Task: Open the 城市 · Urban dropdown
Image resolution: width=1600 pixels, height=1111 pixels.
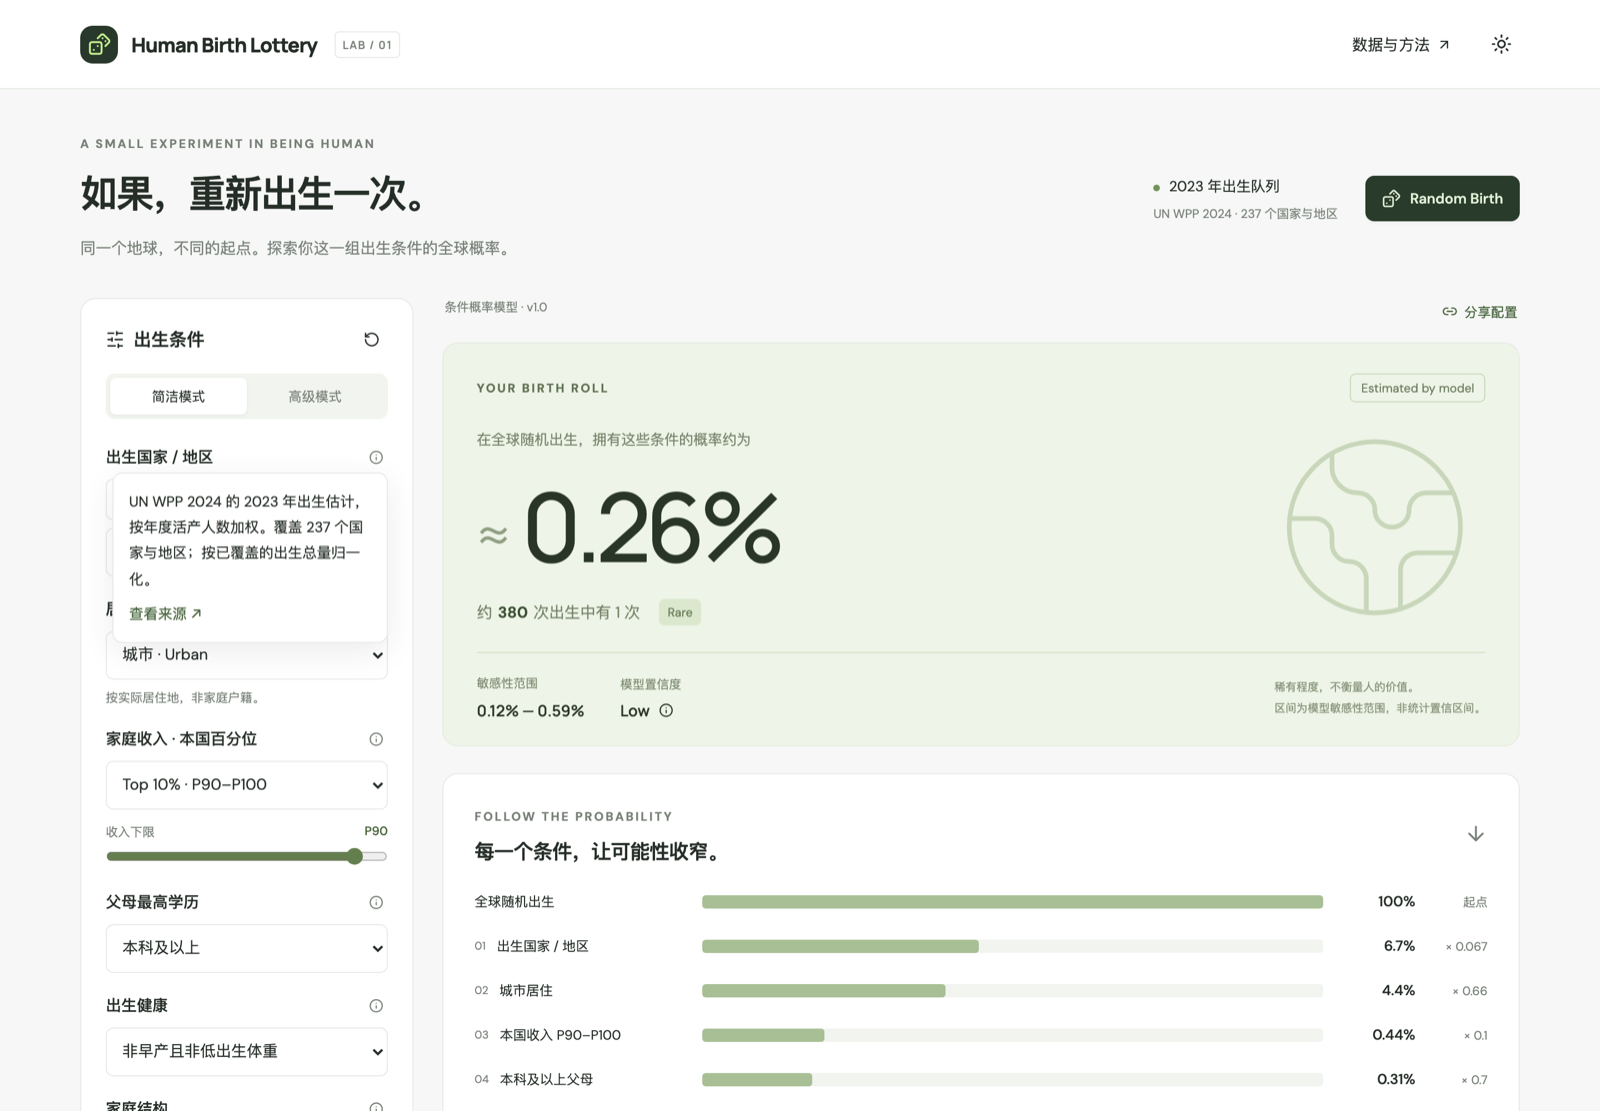Action: click(246, 655)
